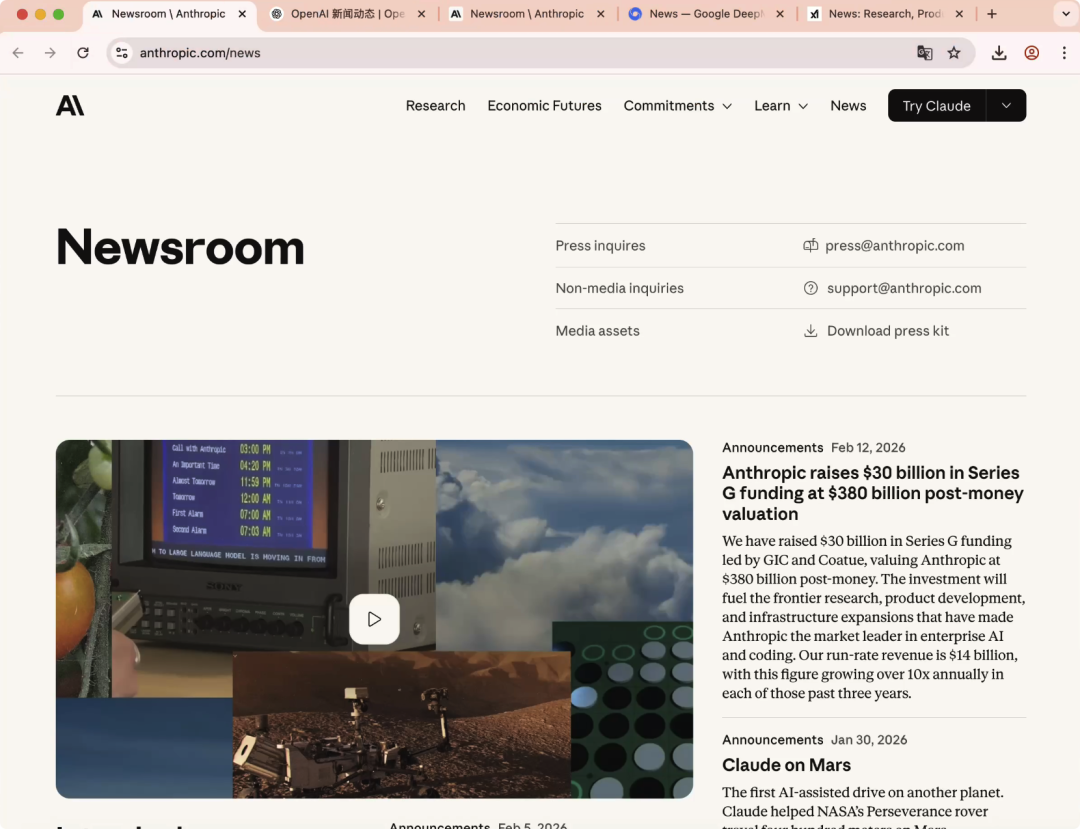This screenshot has width=1080, height=829.
Task: Click the Non-media inquiries label
Action: click(619, 288)
